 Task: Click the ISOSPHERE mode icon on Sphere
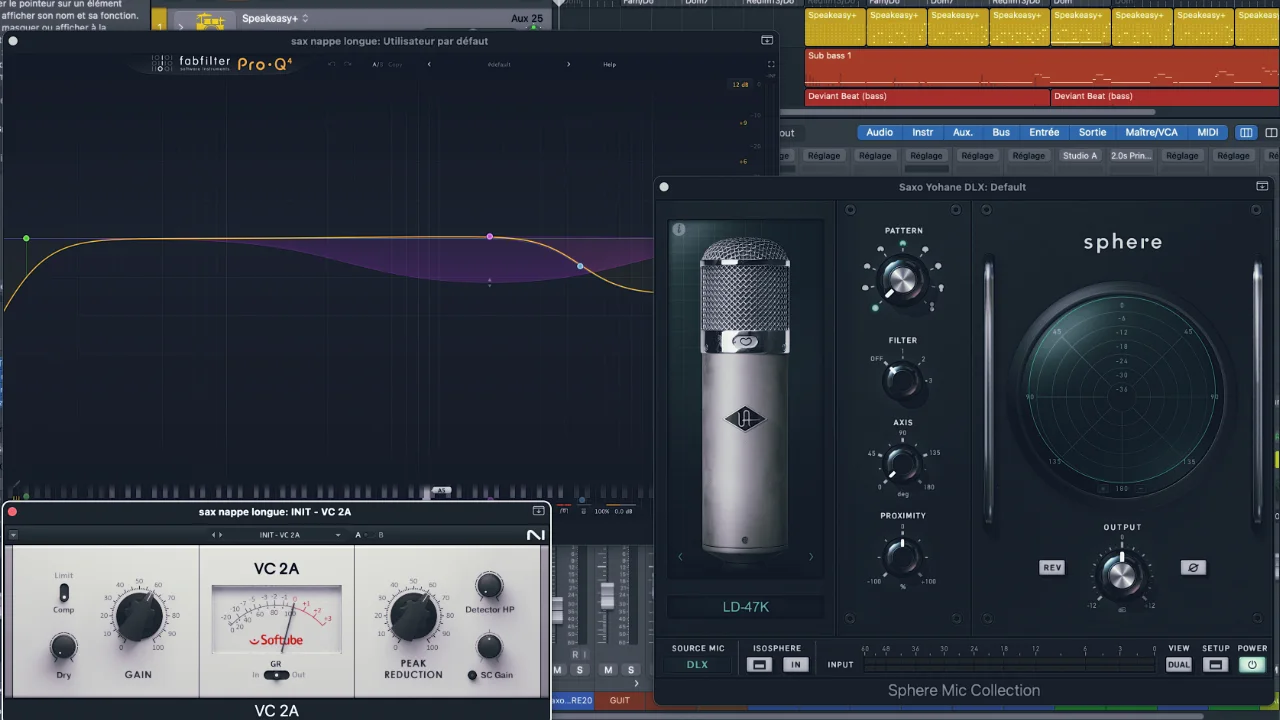point(759,665)
